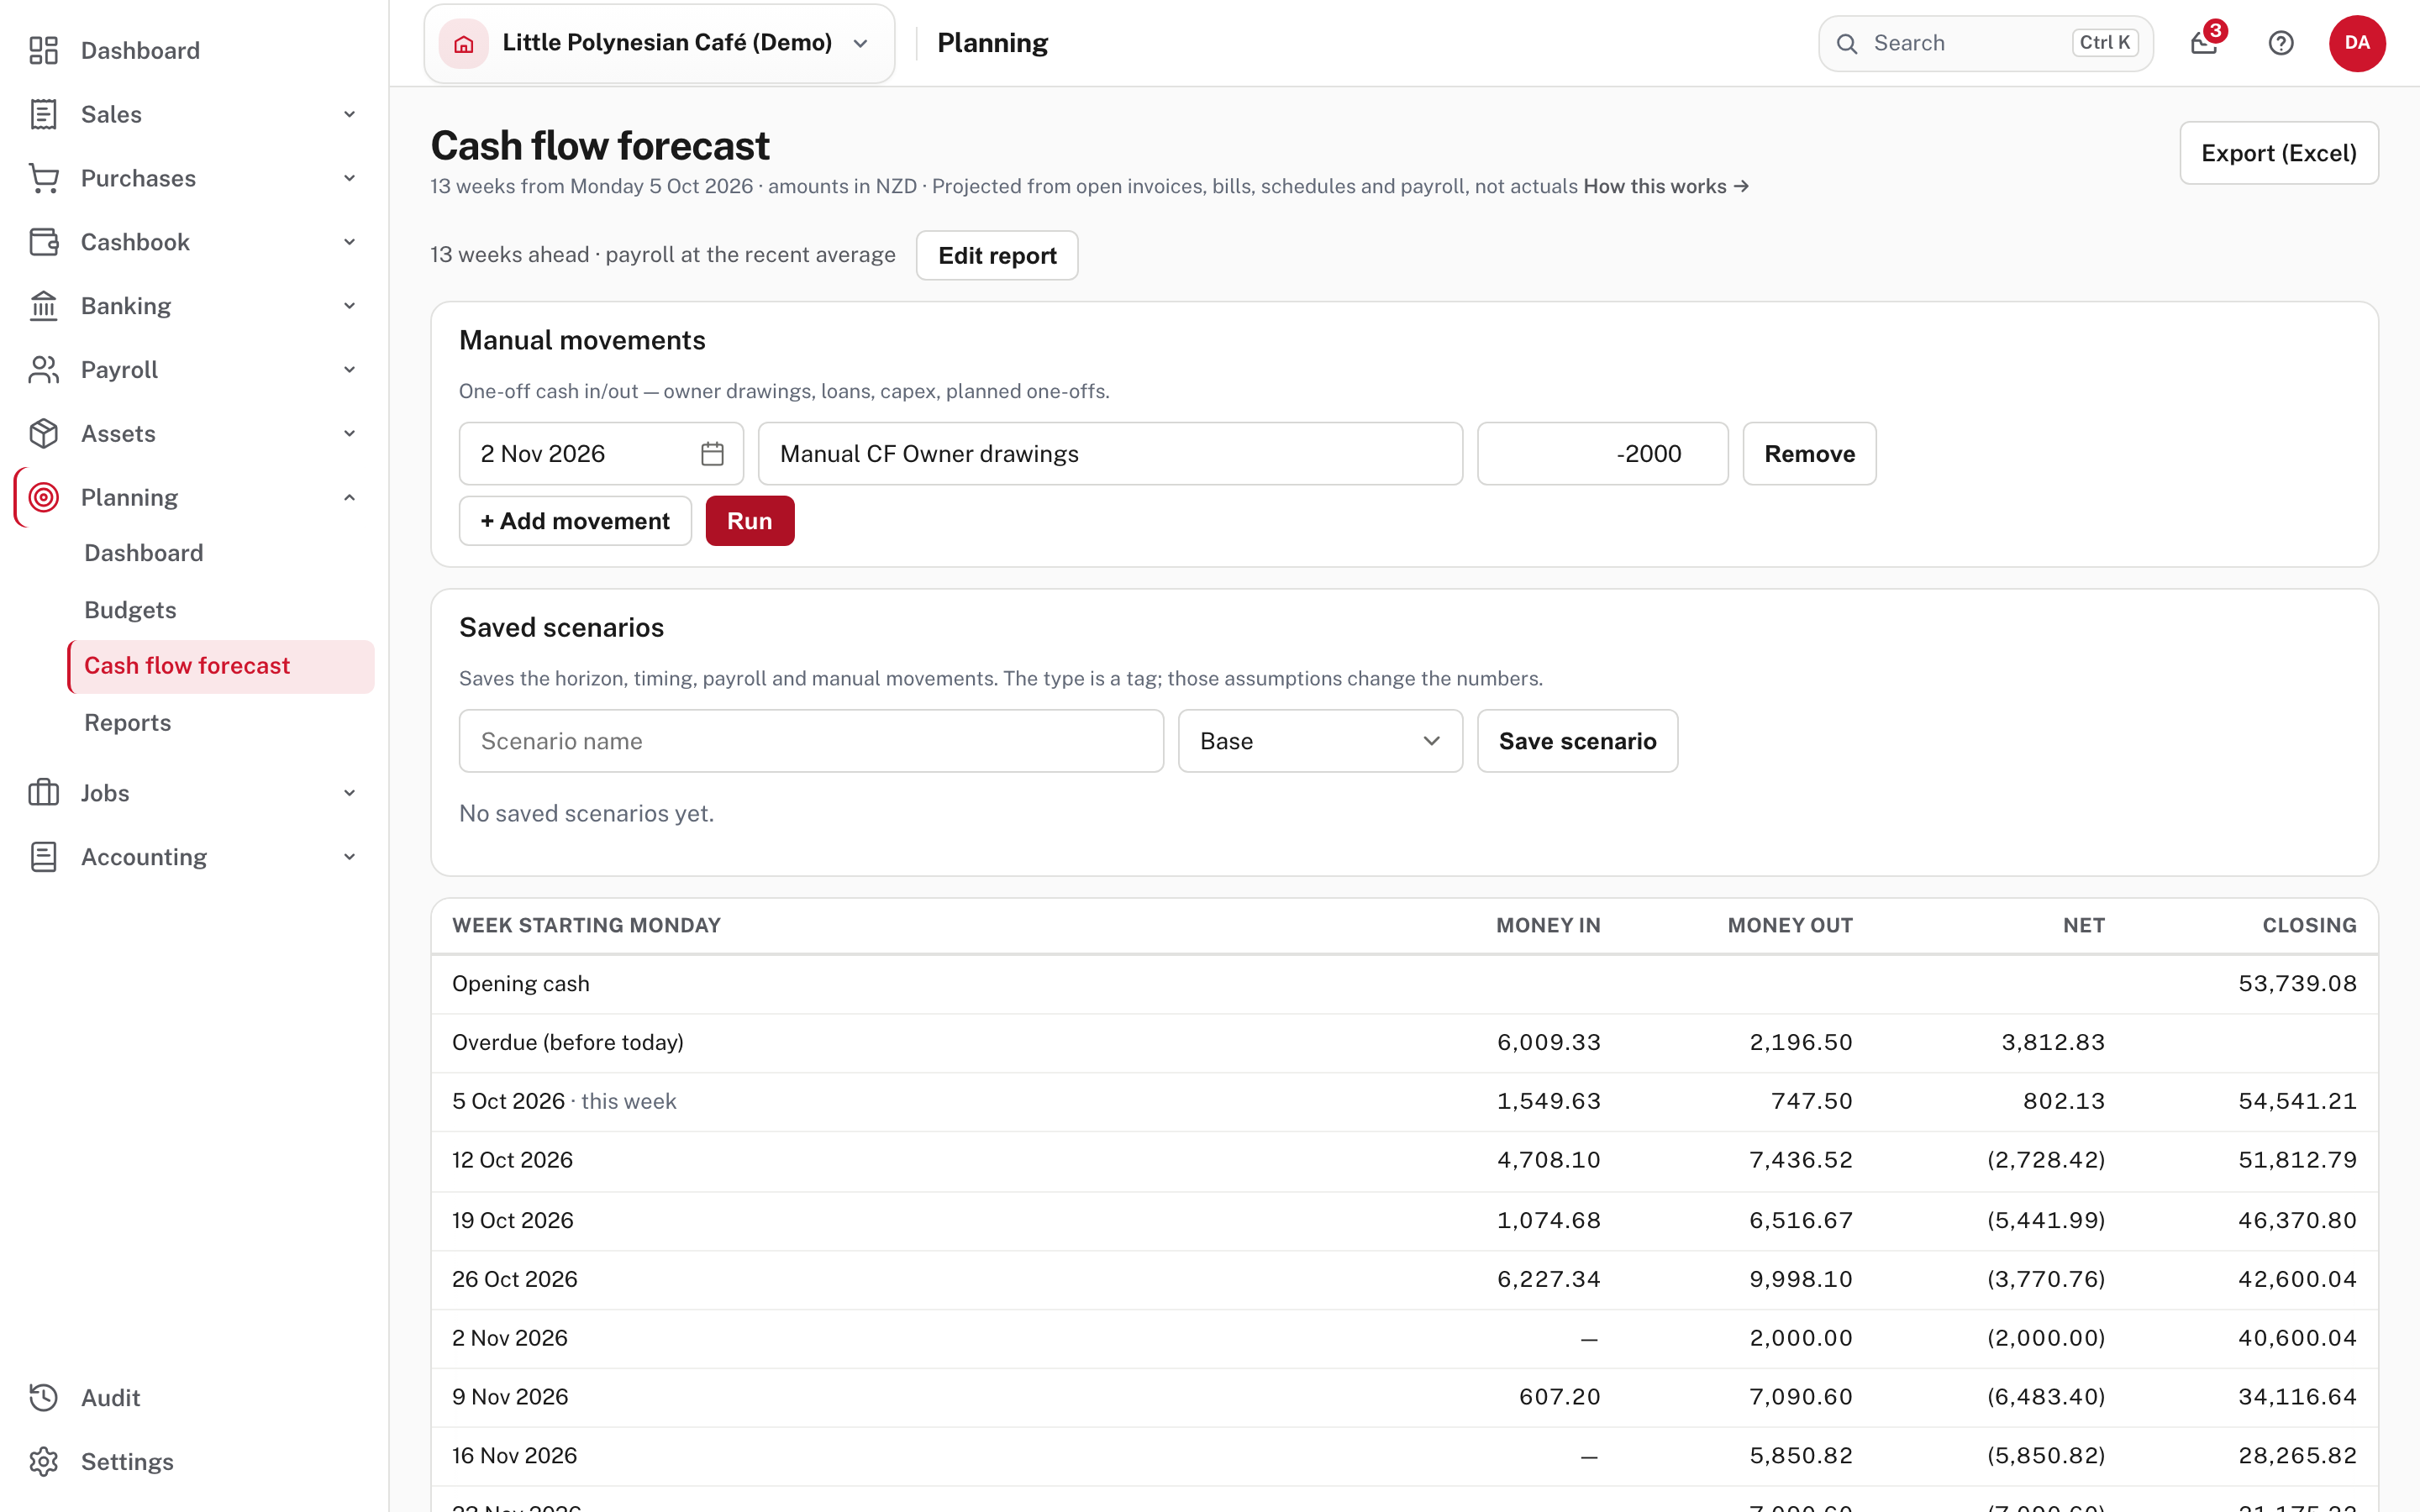Remove the Owner drawings movement
2420x1512 pixels.
(1809, 454)
